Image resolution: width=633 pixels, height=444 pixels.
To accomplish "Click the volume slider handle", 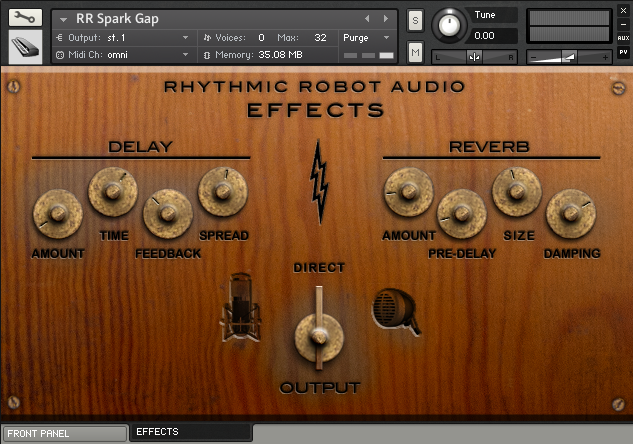I will pos(569,57).
